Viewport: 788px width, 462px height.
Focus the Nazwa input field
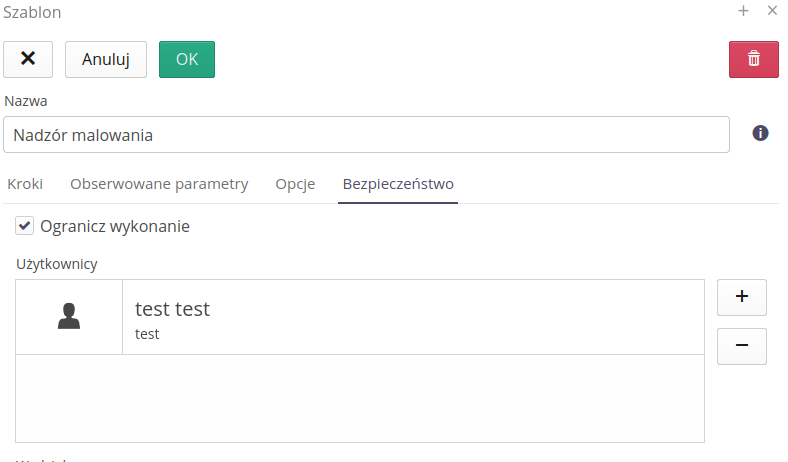click(366, 135)
